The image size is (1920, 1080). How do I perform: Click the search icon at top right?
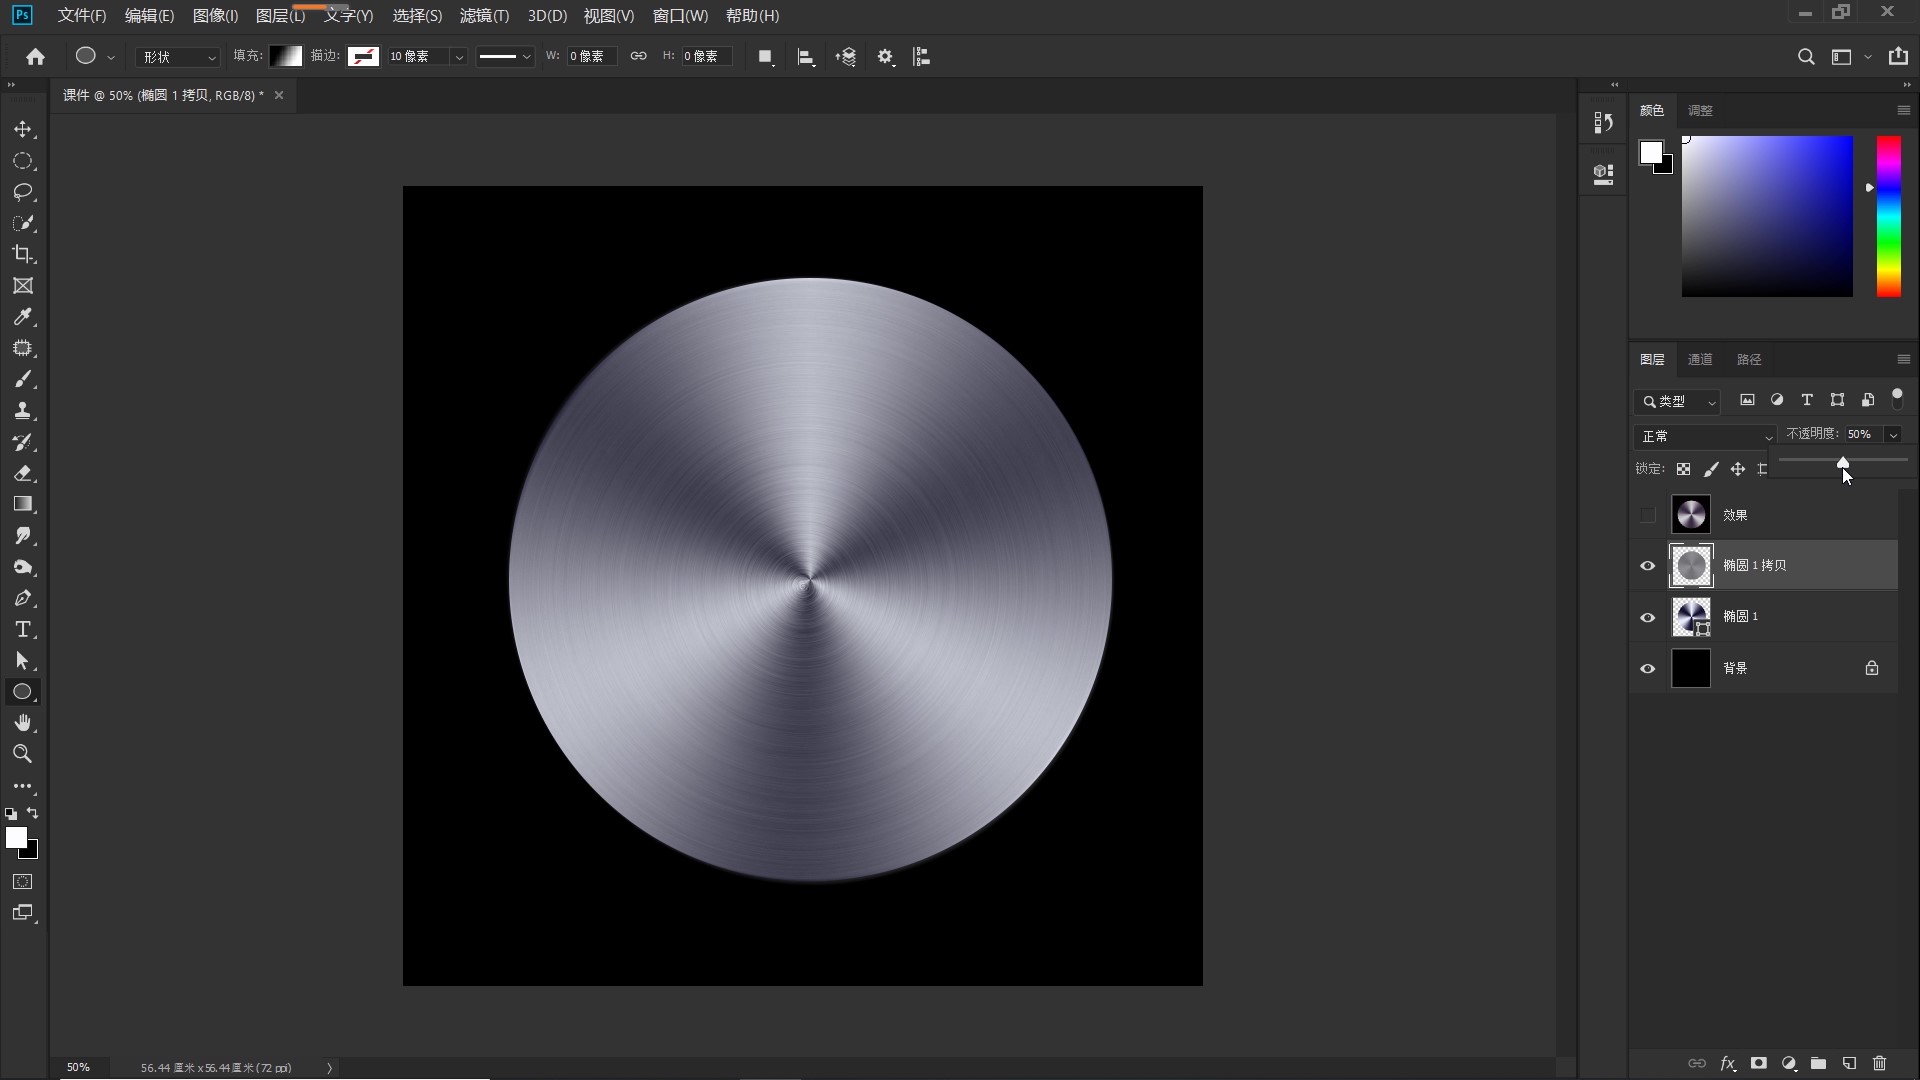point(1806,57)
